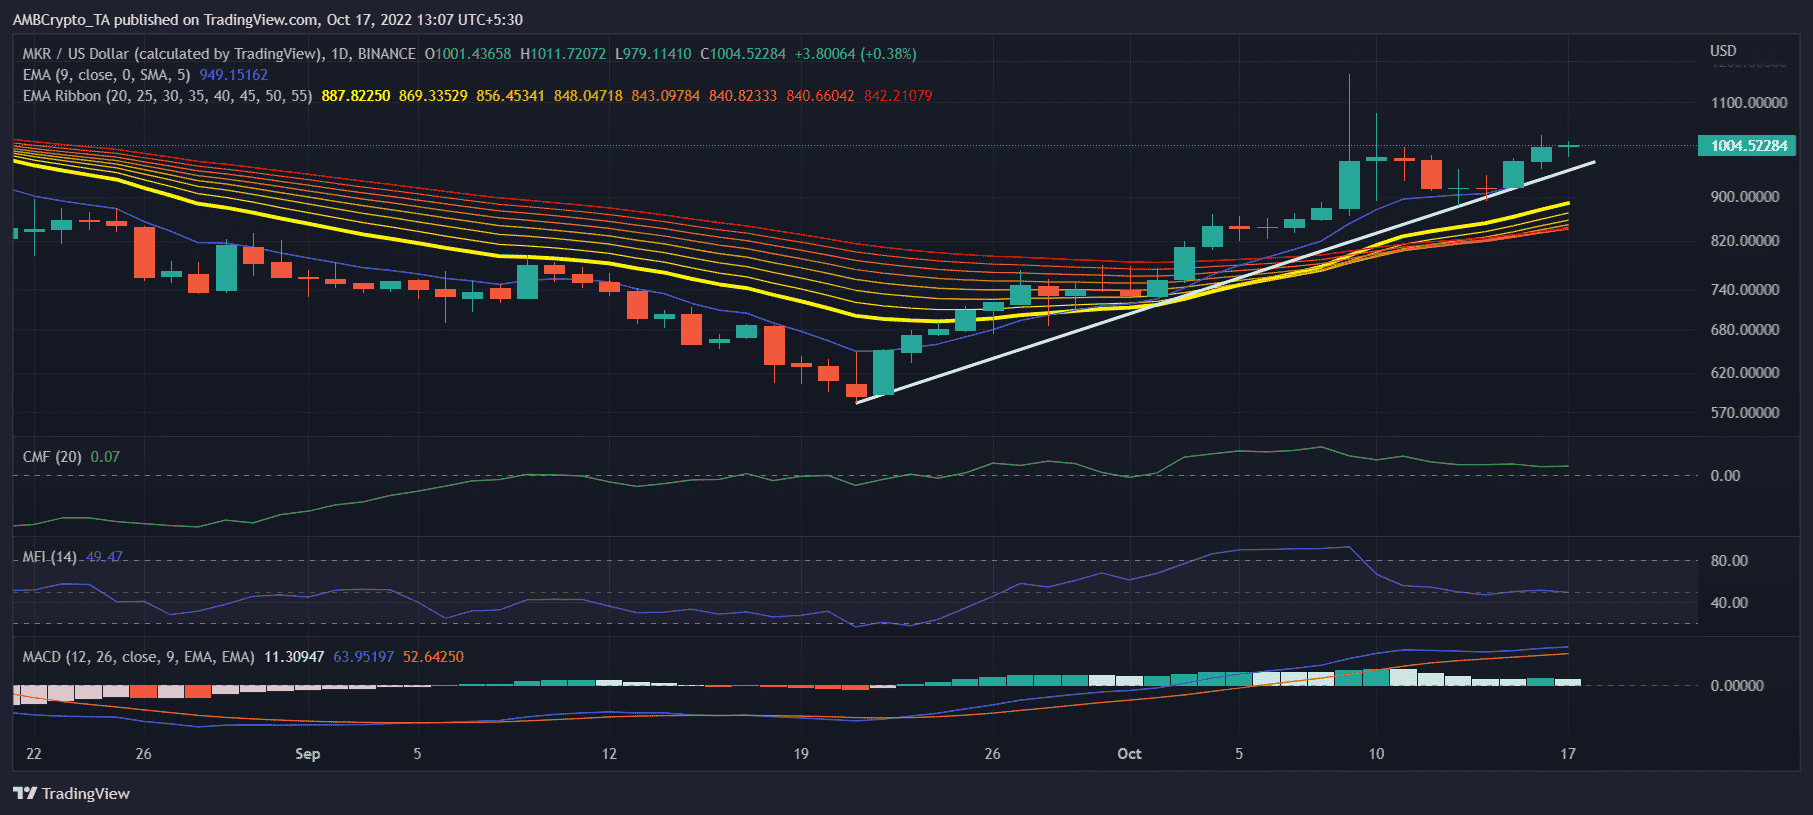
Task: Click the 80.00 level on MFI axis
Action: click(1729, 561)
